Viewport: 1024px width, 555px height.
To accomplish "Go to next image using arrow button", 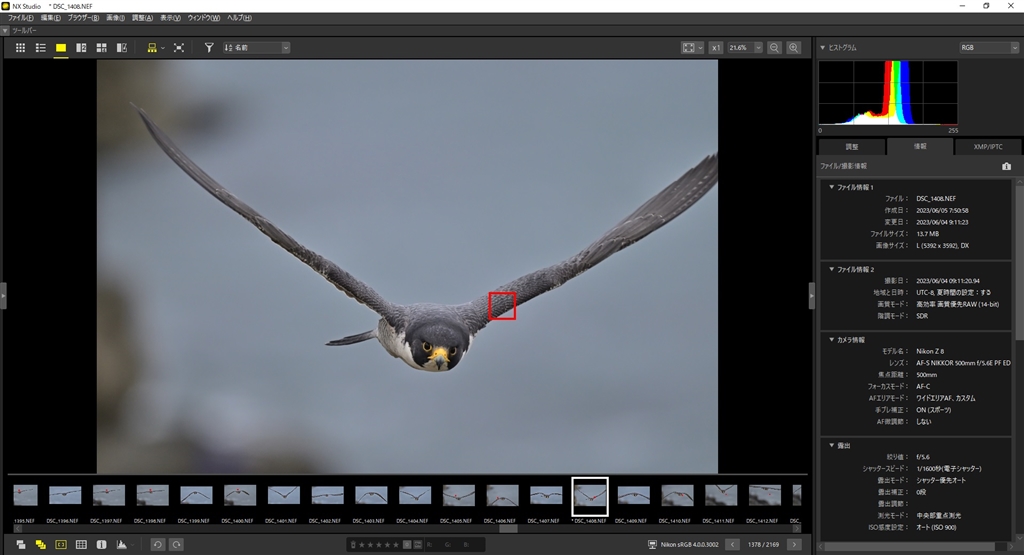I will click(x=794, y=544).
